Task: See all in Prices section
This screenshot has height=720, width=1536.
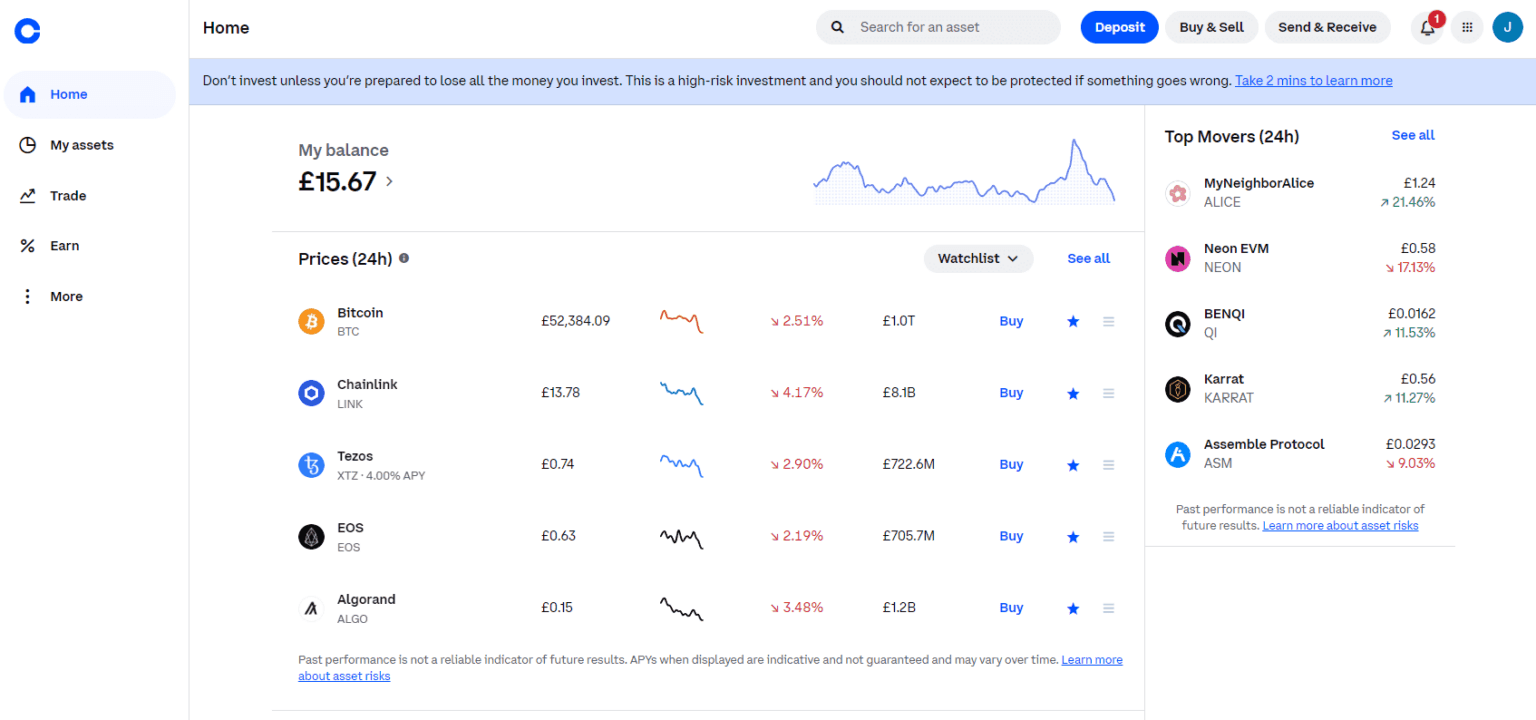Action: (1088, 258)
